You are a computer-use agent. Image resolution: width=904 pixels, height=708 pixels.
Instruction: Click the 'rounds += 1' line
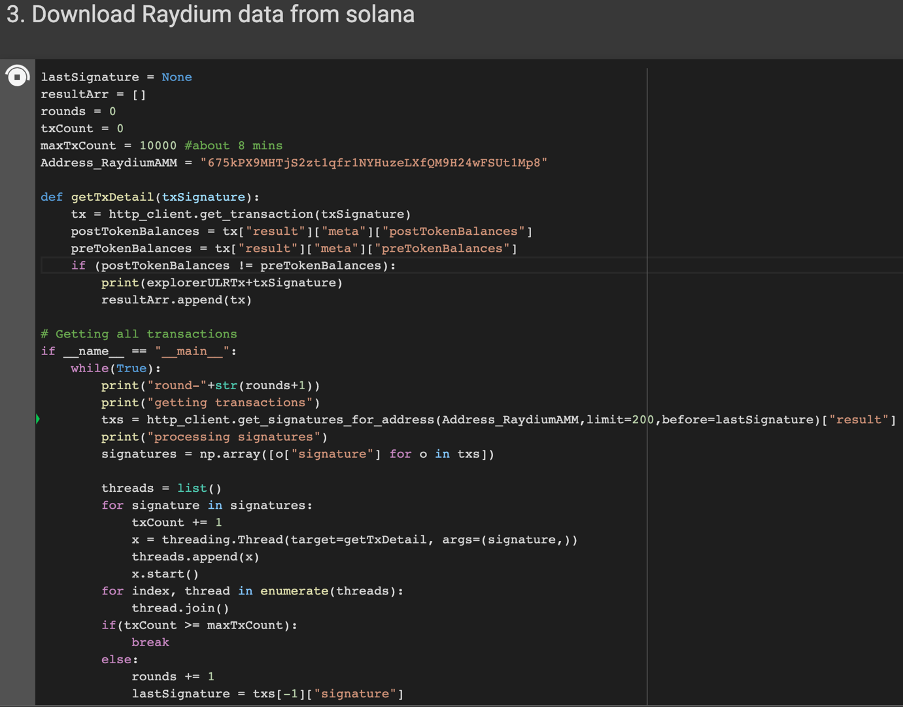pos(173,677)
